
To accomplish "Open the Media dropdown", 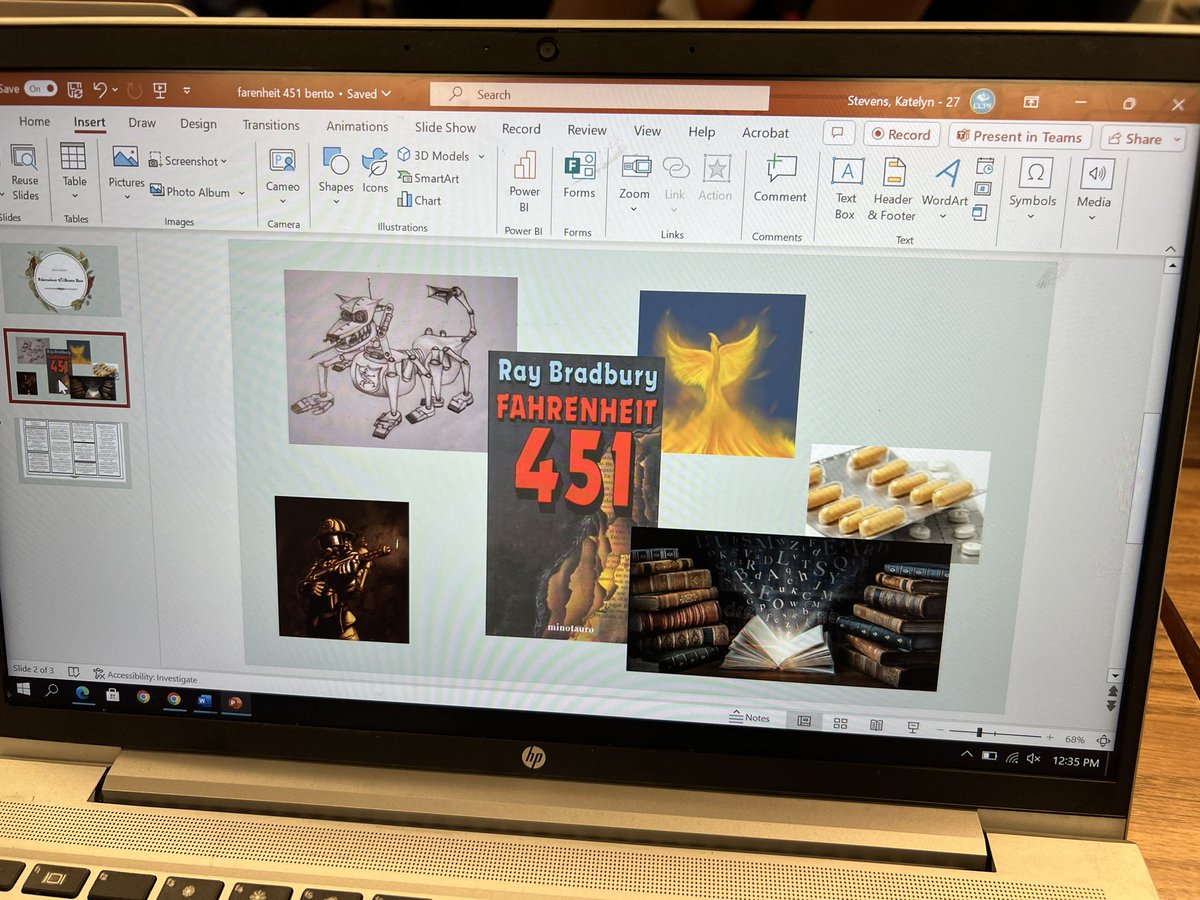I will pos(1094,189).
